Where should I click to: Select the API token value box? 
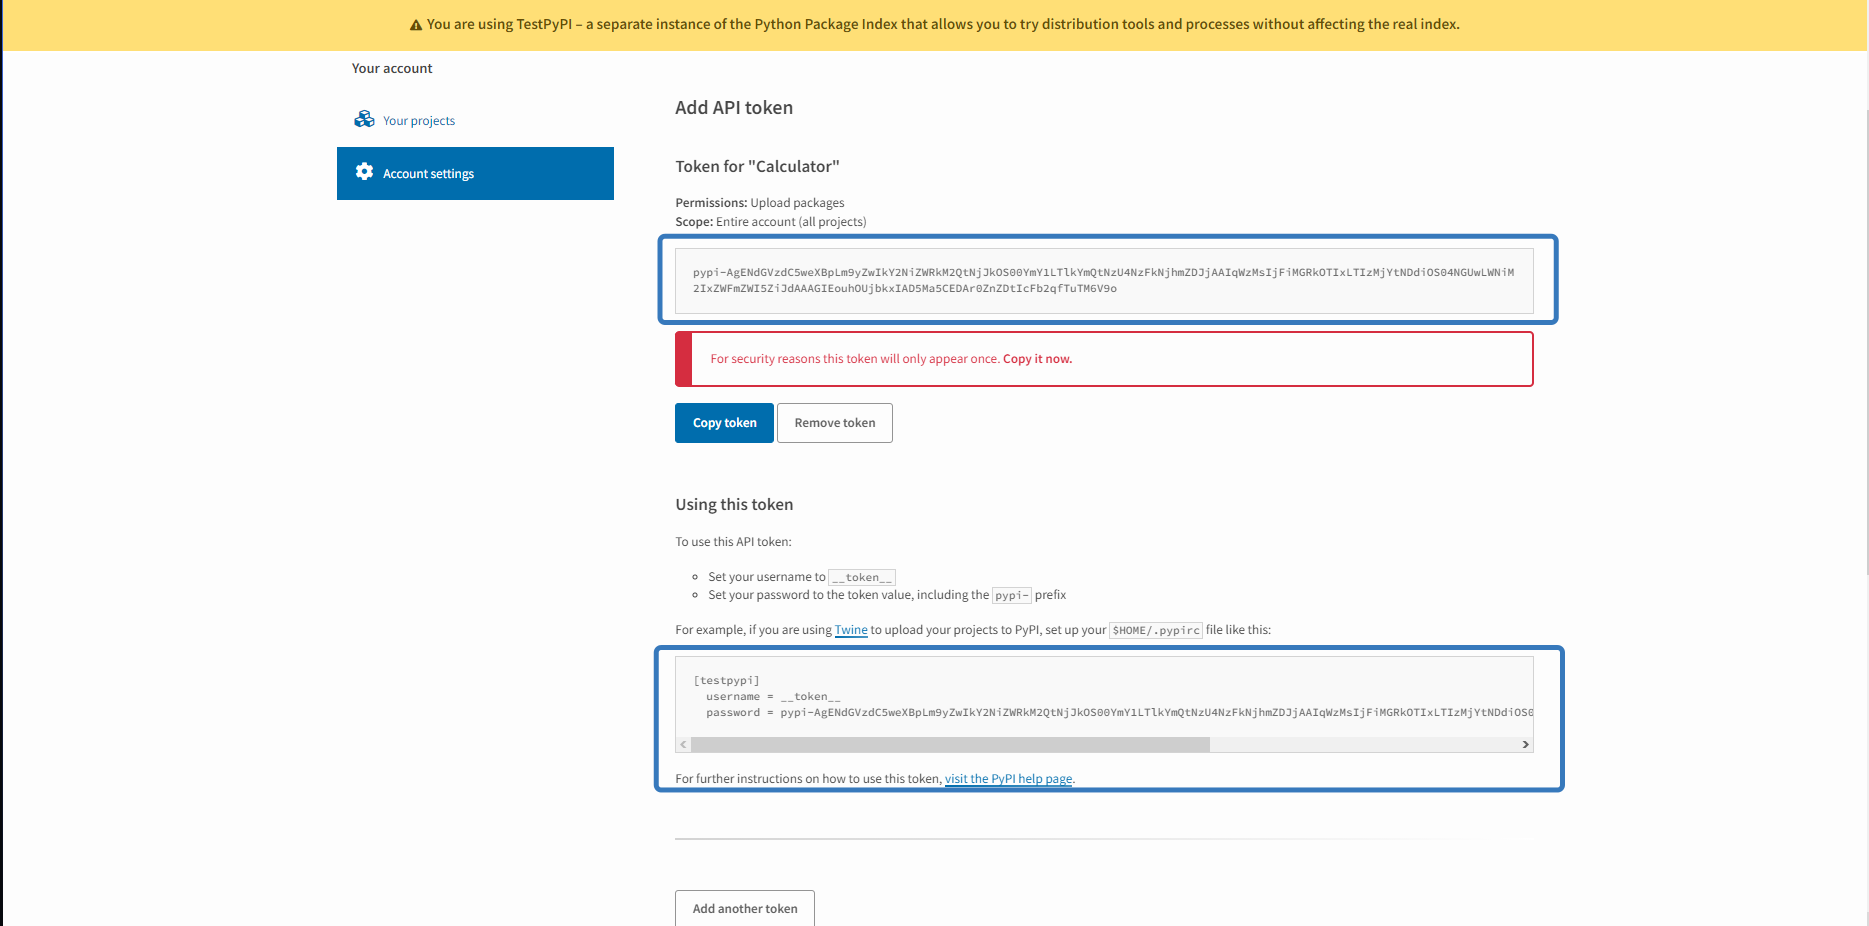pyautogui.click(x=1104, y=280)
